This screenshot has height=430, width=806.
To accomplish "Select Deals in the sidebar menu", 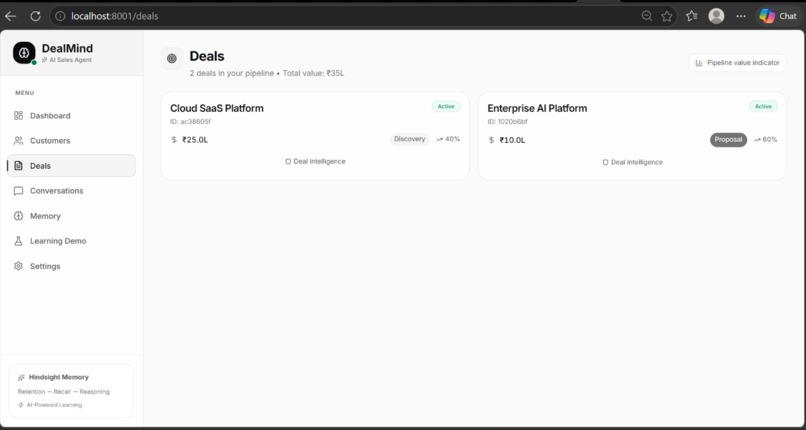I will click(71, 165).
